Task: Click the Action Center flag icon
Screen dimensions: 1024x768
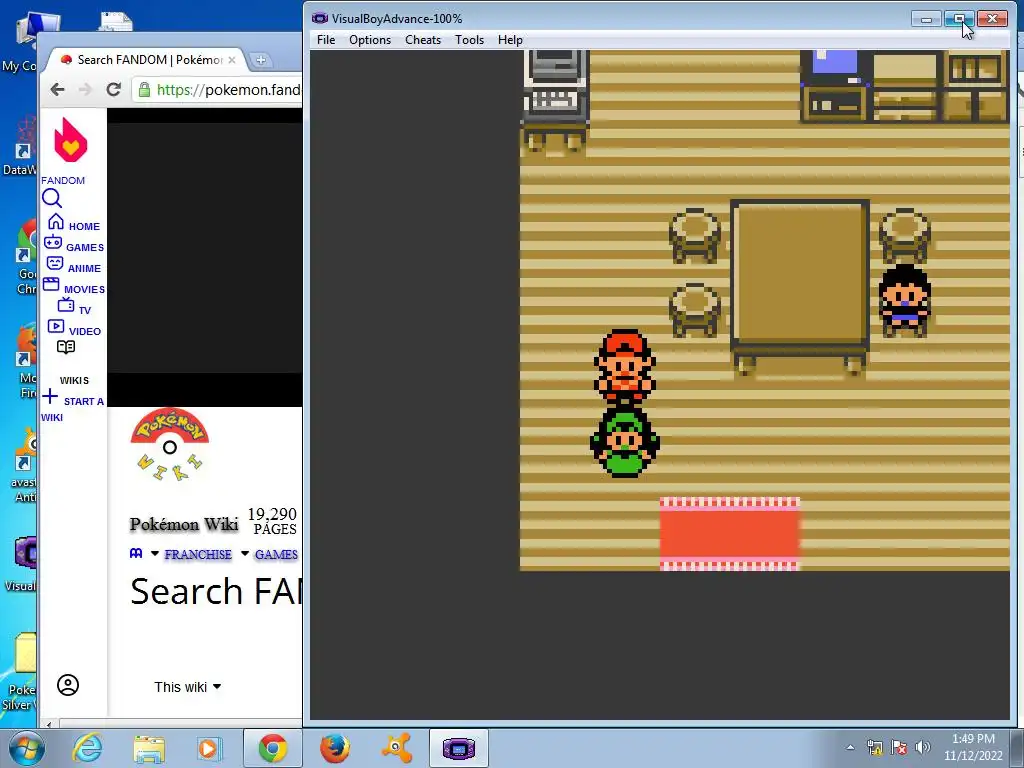Action: (x=899, y=748)
